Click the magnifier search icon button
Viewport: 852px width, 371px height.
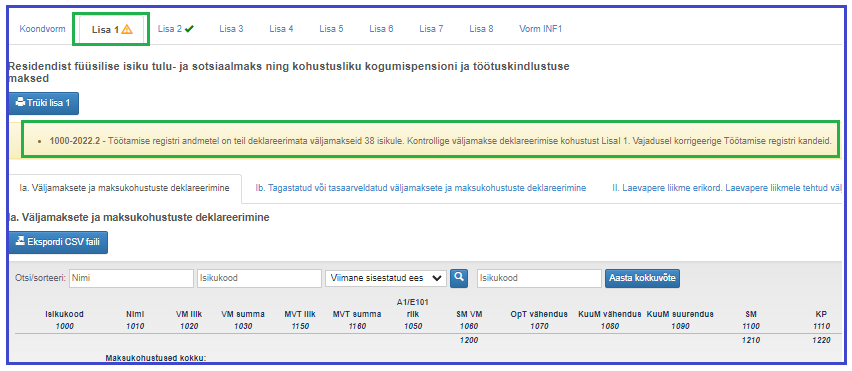click(x=459, y=278)
